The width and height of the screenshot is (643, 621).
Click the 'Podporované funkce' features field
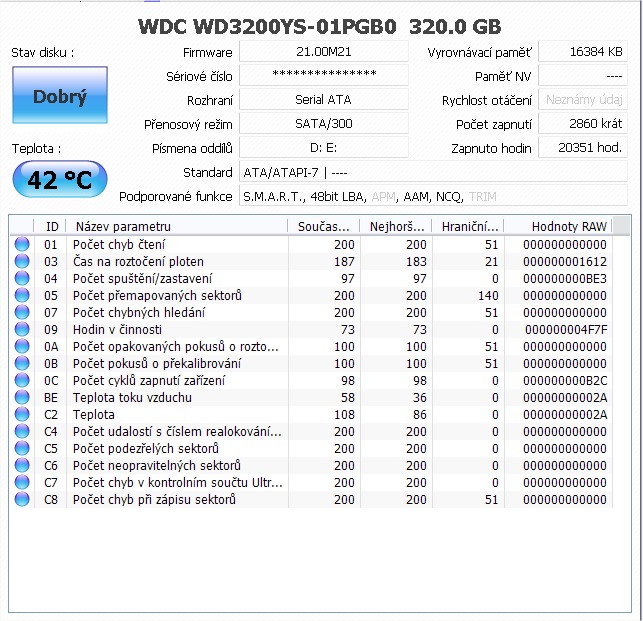pyautogui.click(x=433, y=196)
